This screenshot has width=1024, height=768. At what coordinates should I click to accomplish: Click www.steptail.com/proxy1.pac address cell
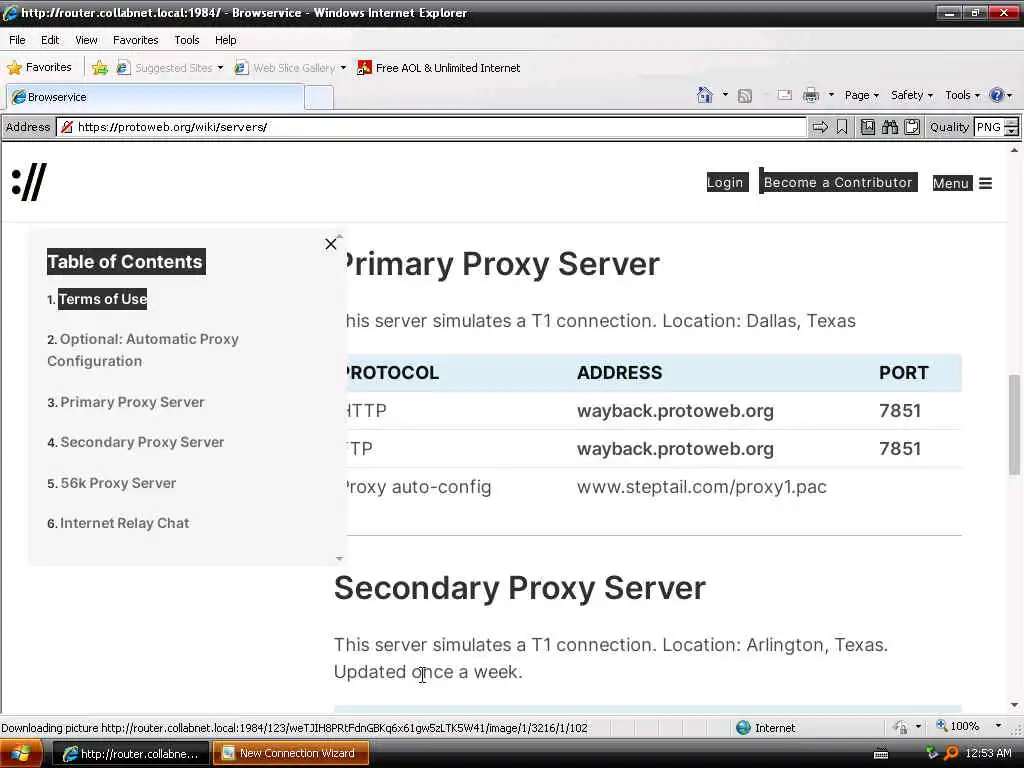[701, 487]
